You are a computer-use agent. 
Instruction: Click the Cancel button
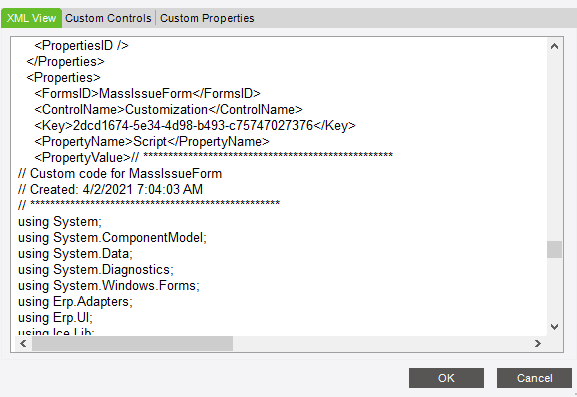534,378
